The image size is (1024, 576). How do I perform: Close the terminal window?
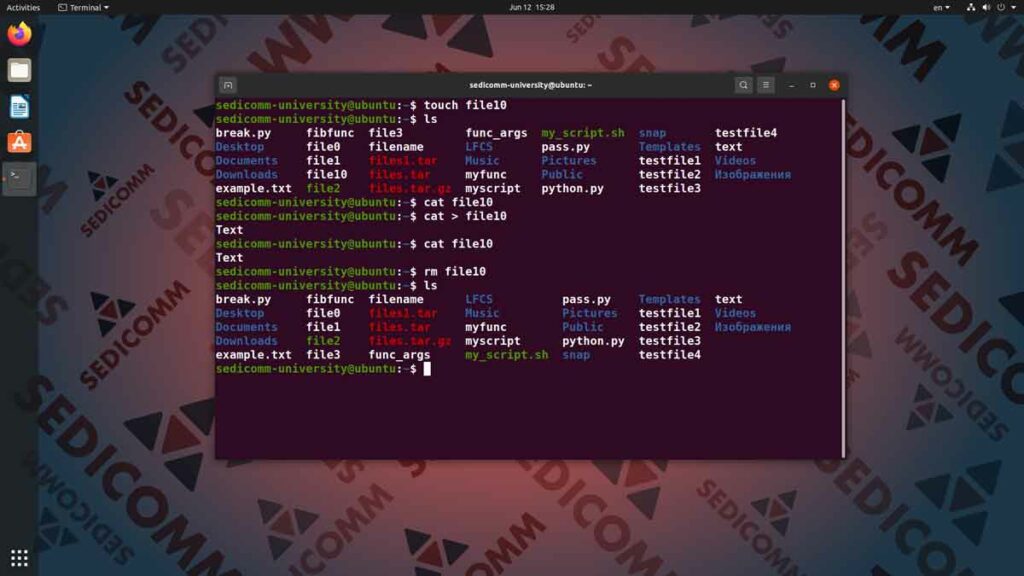pos(834,85)
